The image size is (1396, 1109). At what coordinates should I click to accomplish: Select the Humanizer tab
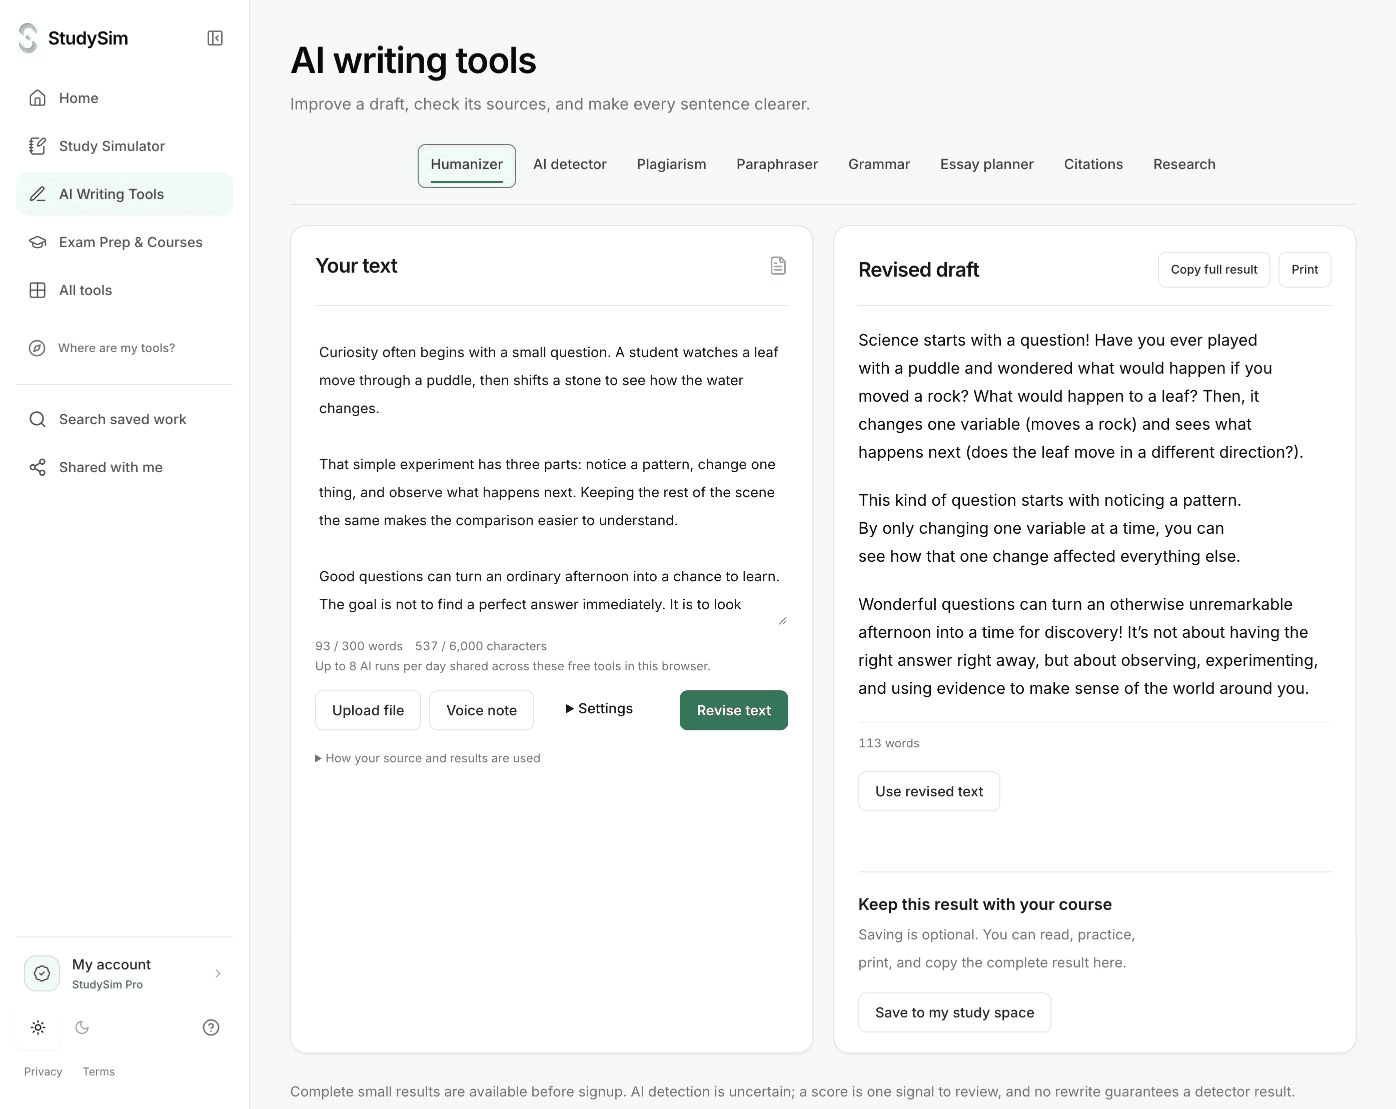(467, 165)
